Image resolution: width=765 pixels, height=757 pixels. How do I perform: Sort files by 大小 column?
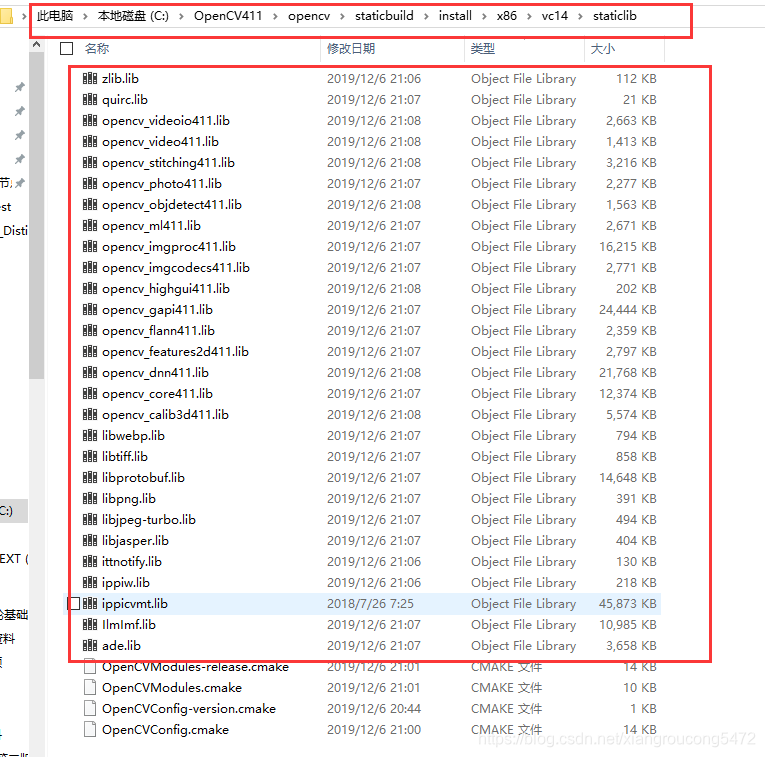coord(603,48)
